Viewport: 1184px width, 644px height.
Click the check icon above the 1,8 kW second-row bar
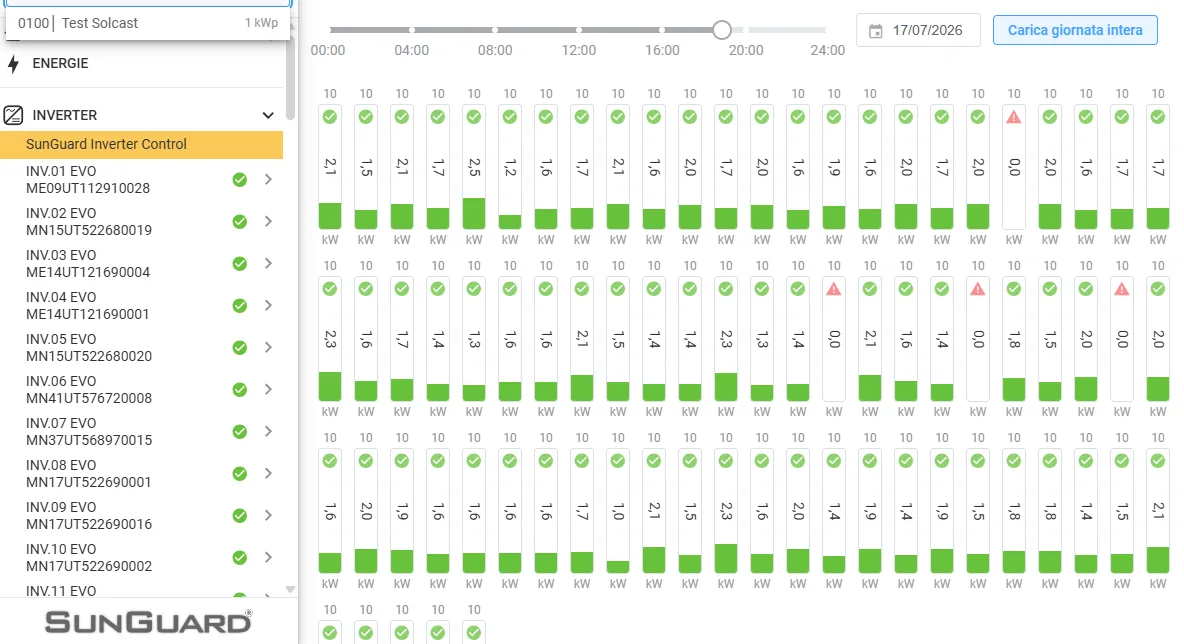pyautogui.click(x=1013, y=289)
